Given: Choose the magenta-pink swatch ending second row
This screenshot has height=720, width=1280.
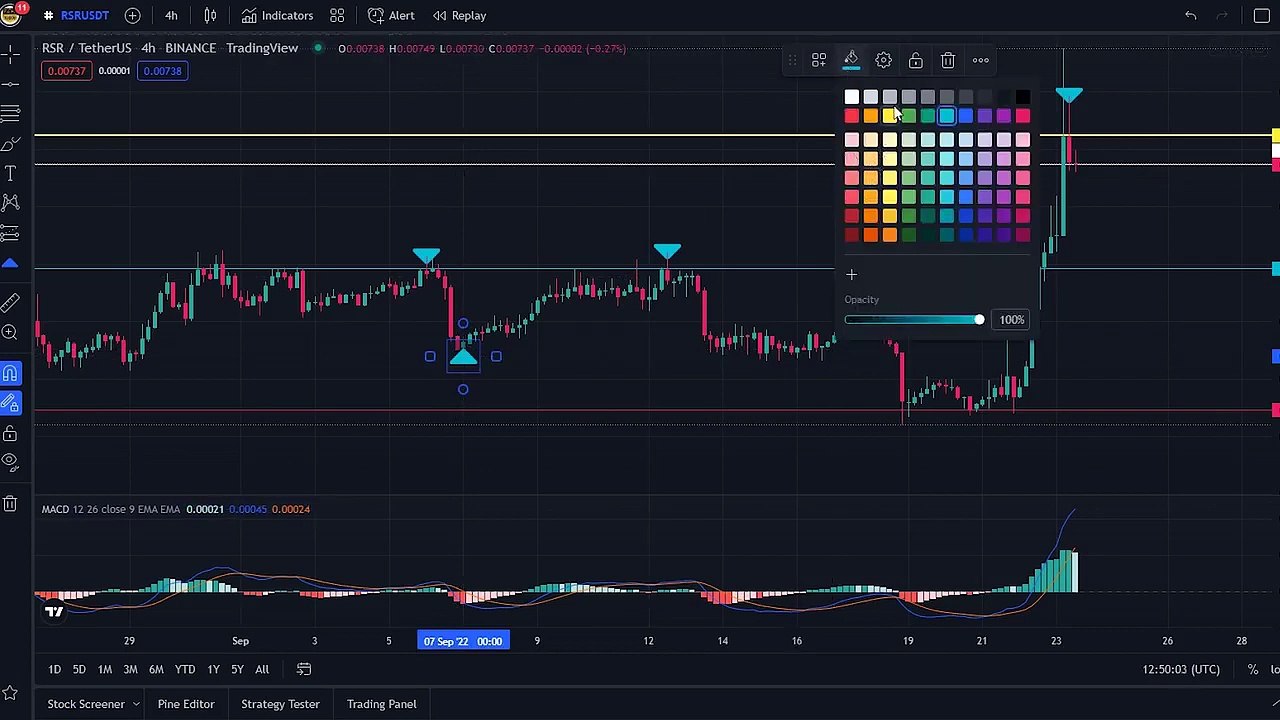Looking at the screenshot, I should (x=1022, y=116).
